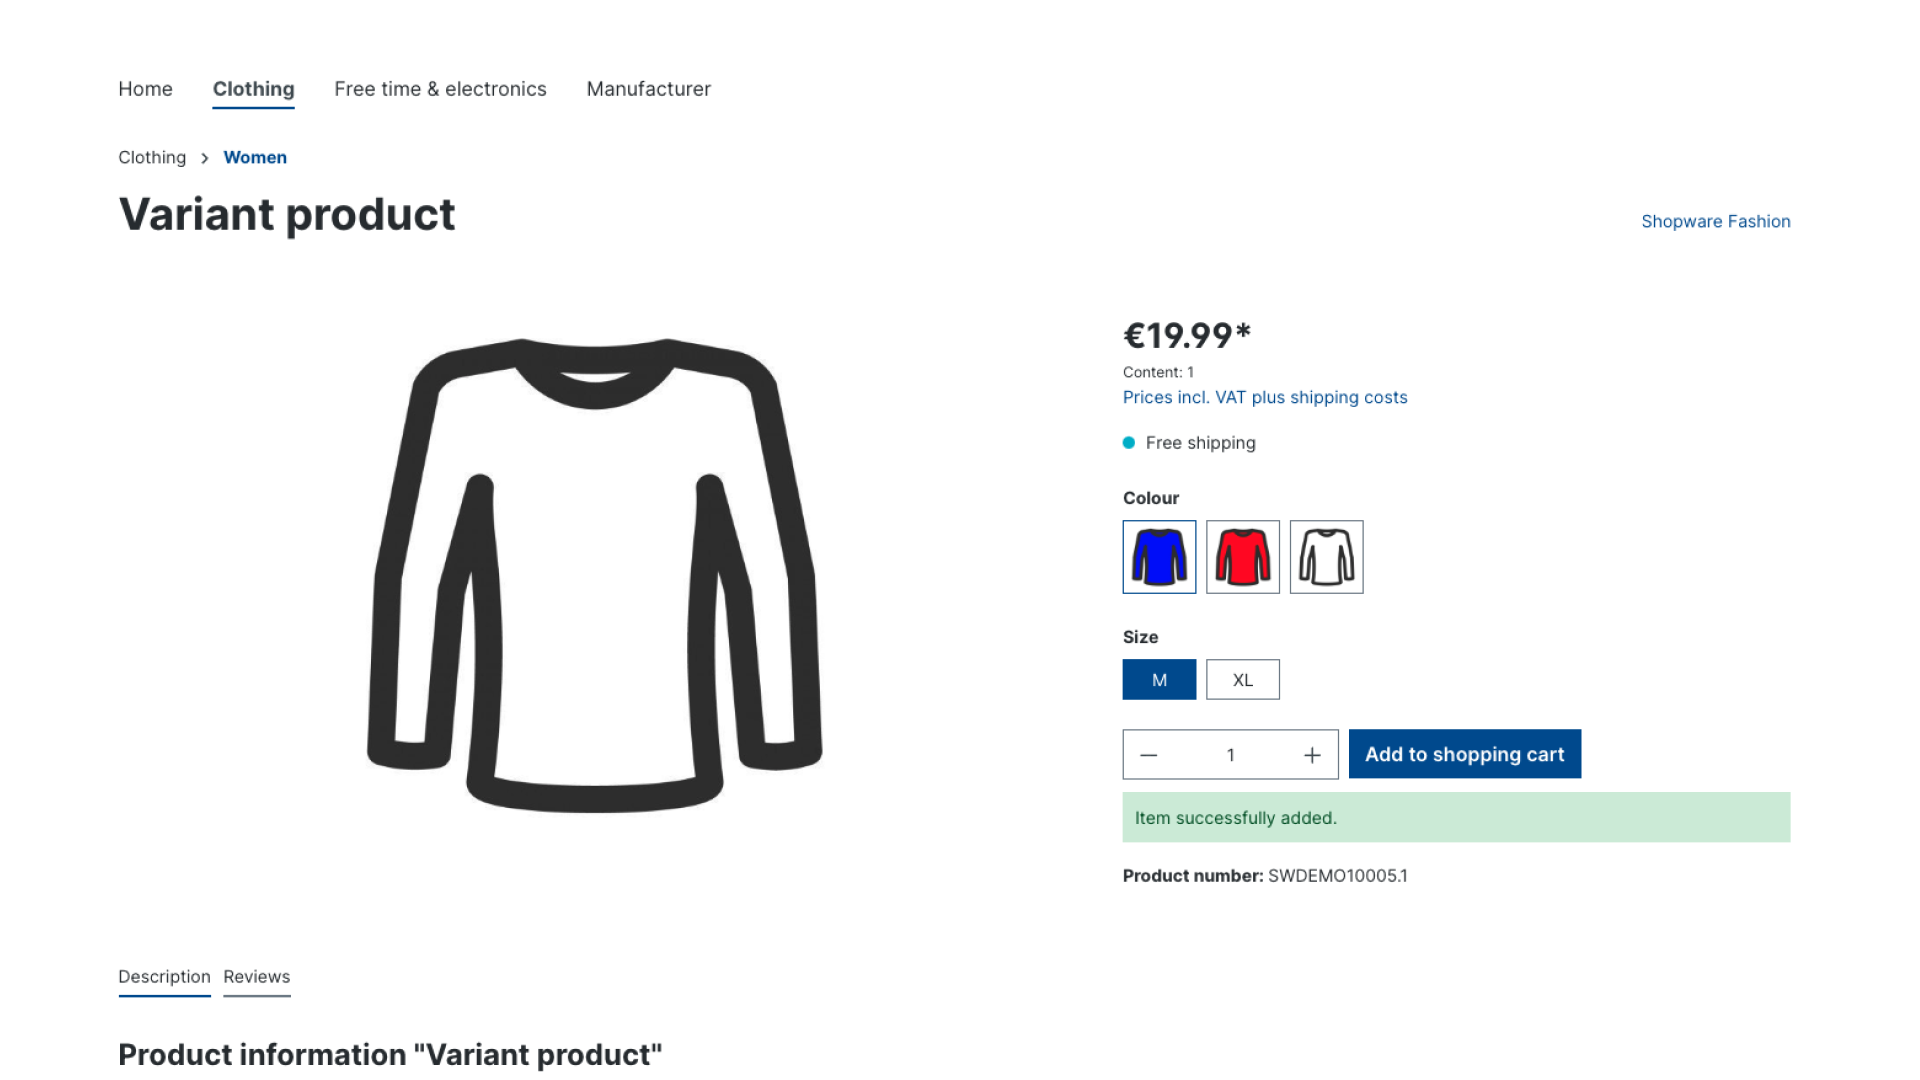Click the increment quantity button
The width and height of the screenshot is (1920, 1080).
(1312, 754)
